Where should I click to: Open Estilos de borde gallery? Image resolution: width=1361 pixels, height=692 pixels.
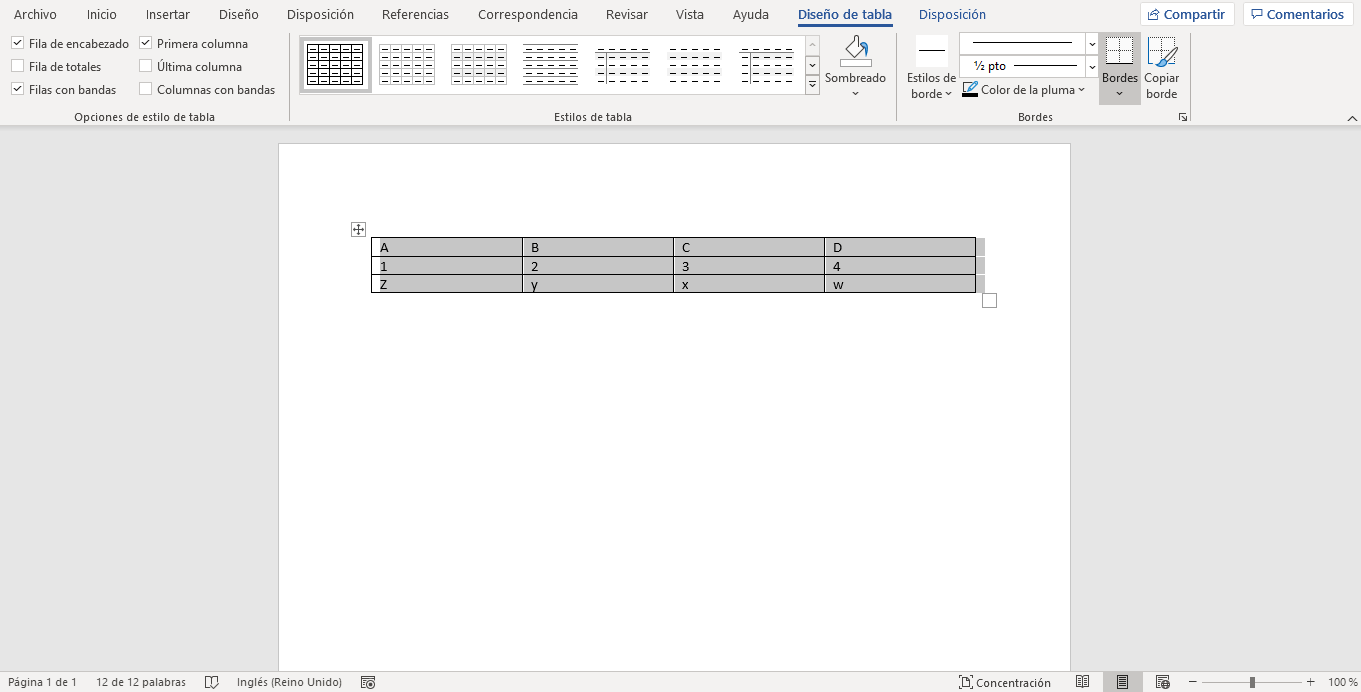point(931,68)
